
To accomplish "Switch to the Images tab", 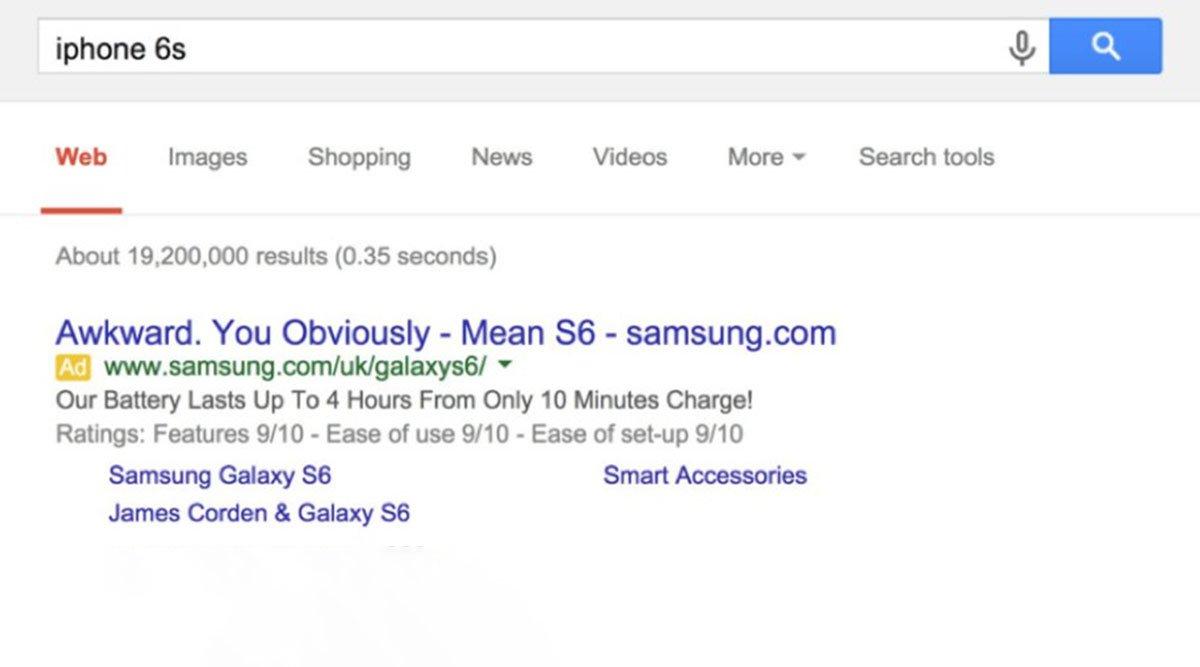I will pyautogui.click(x=206, y=157).
